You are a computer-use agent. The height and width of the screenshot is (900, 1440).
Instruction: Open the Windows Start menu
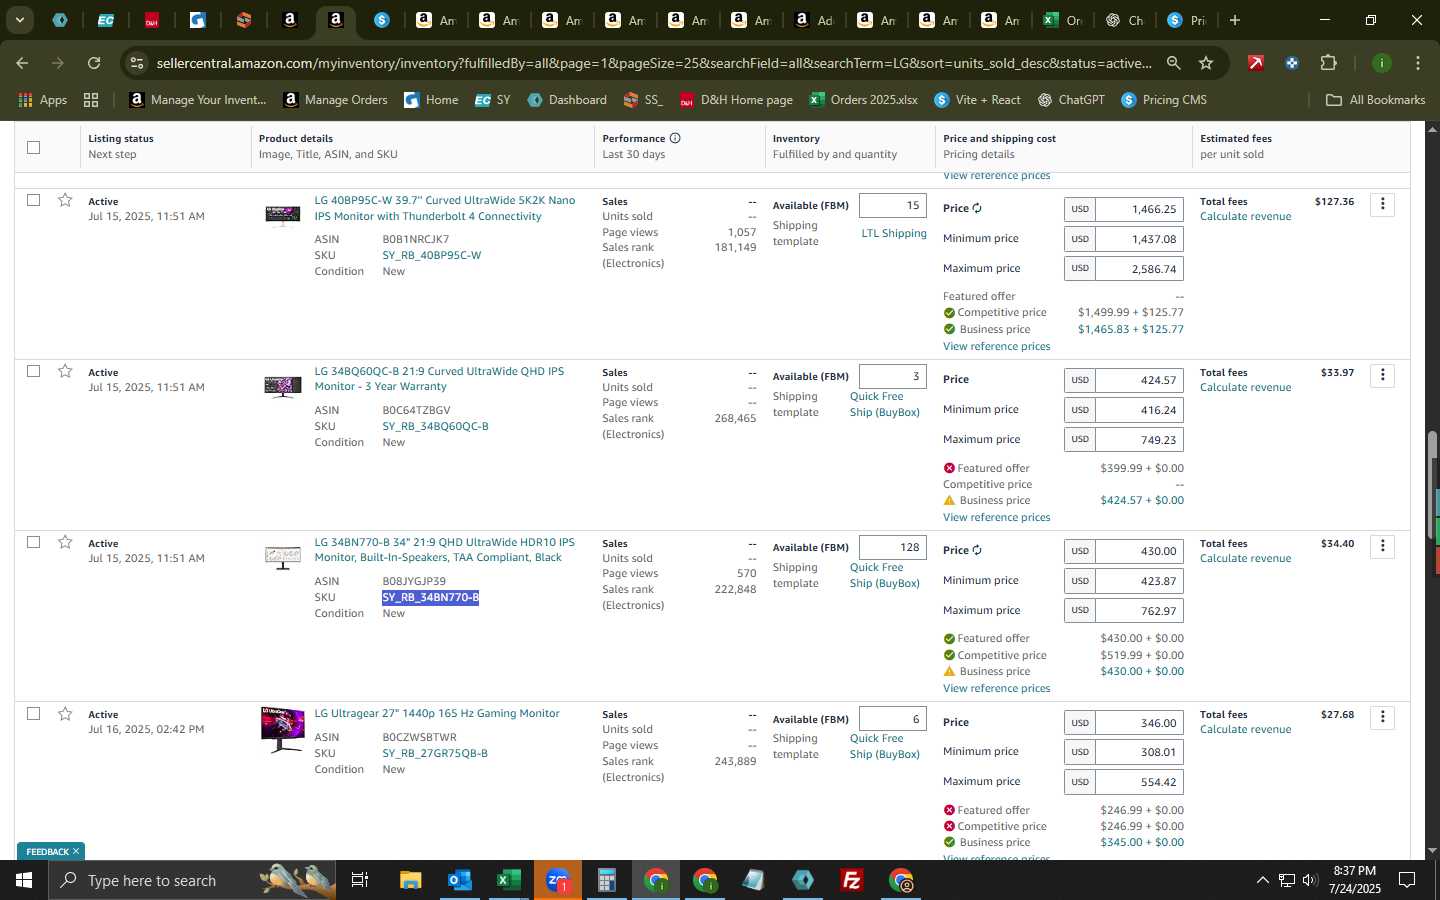pyautogui.click(x=23, y=880)
